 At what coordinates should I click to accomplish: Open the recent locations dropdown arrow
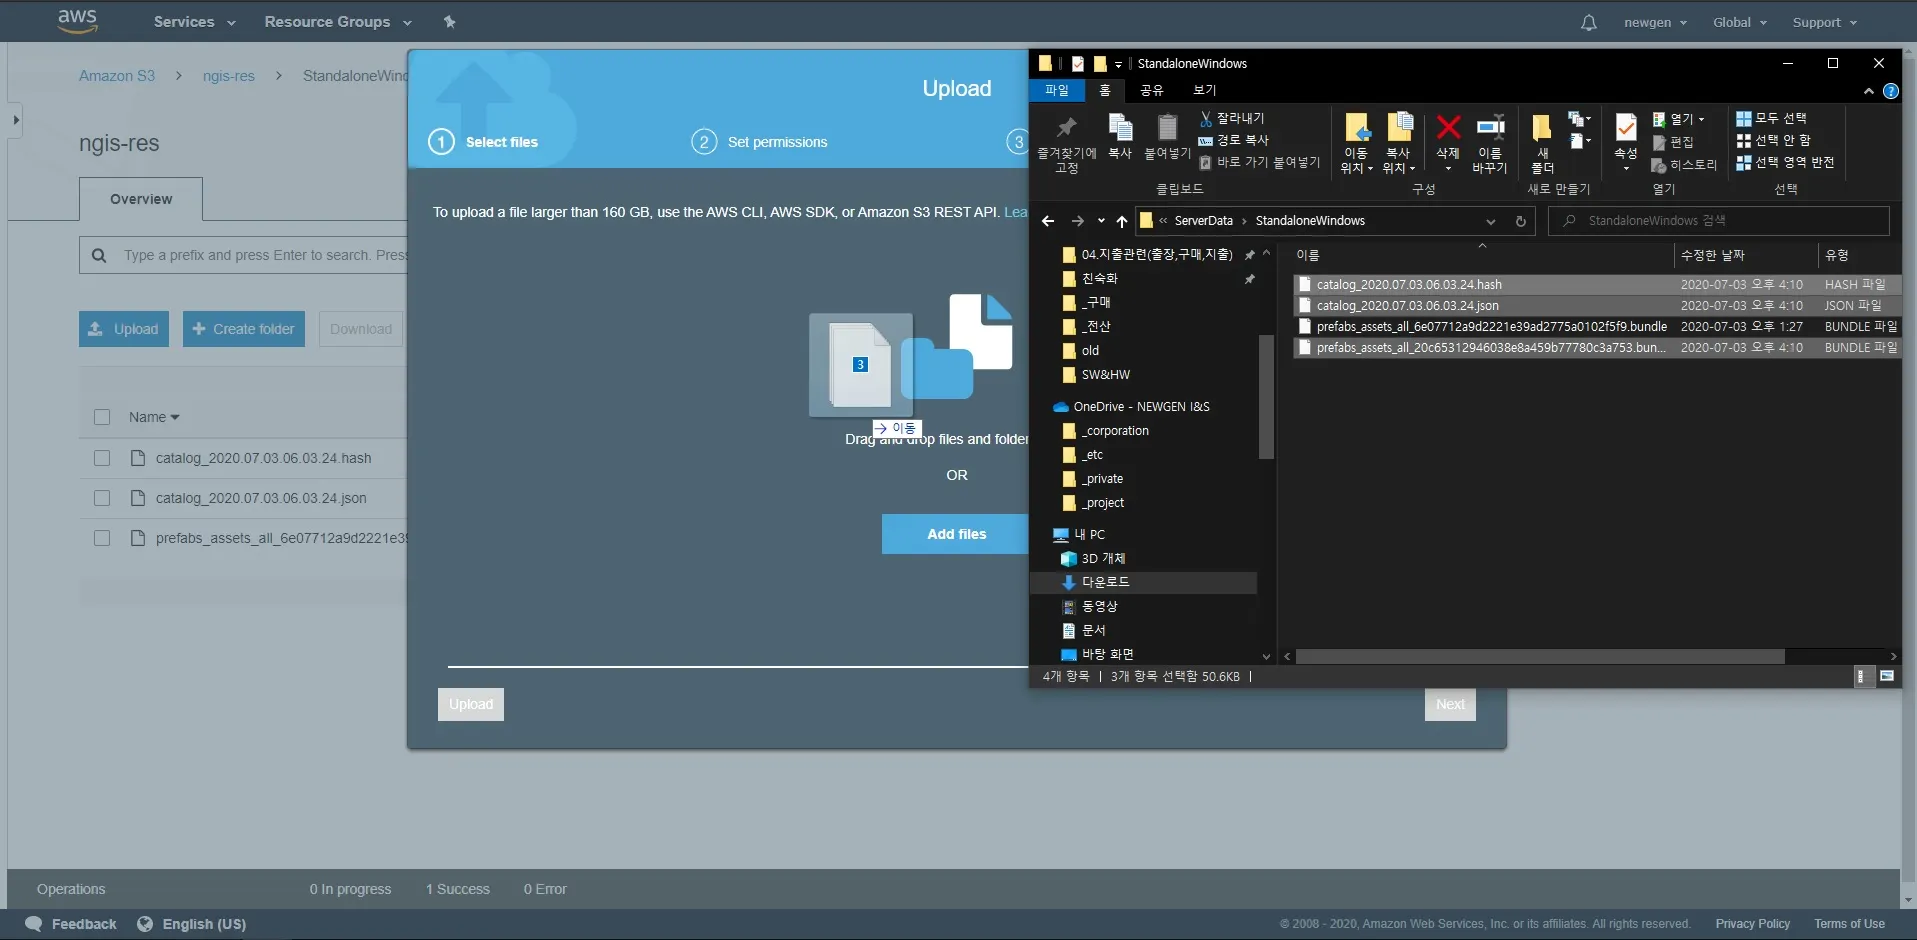point(1101,221)
